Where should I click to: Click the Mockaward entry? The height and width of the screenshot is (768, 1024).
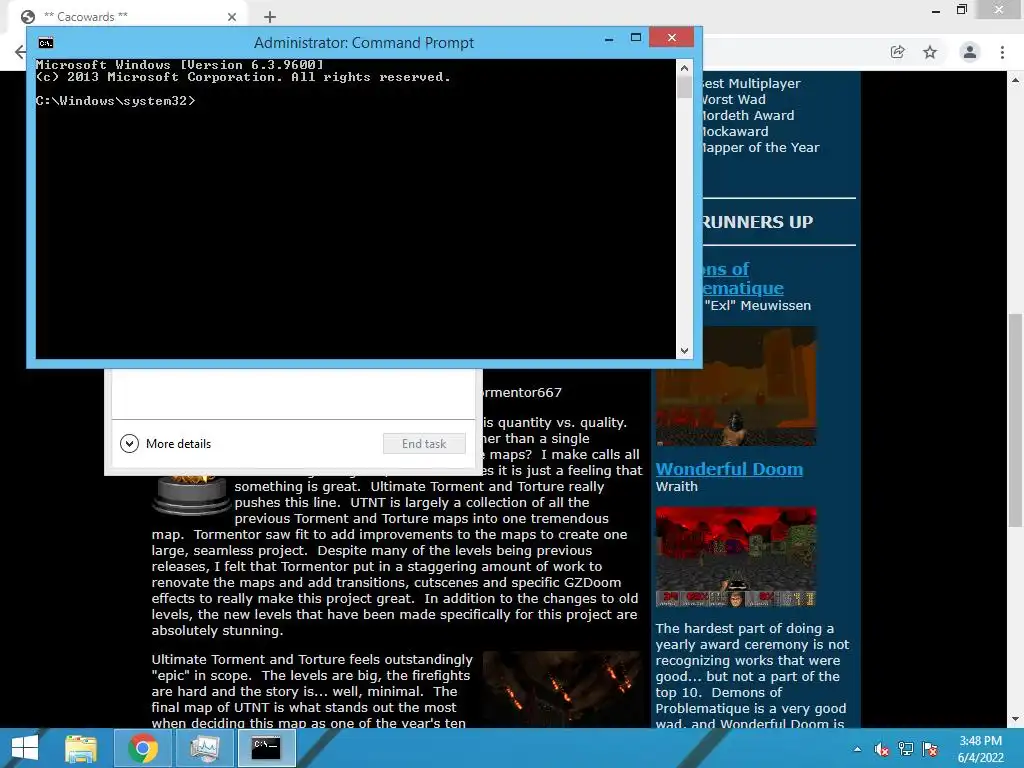pyautogui.click(x=735, y=131)
